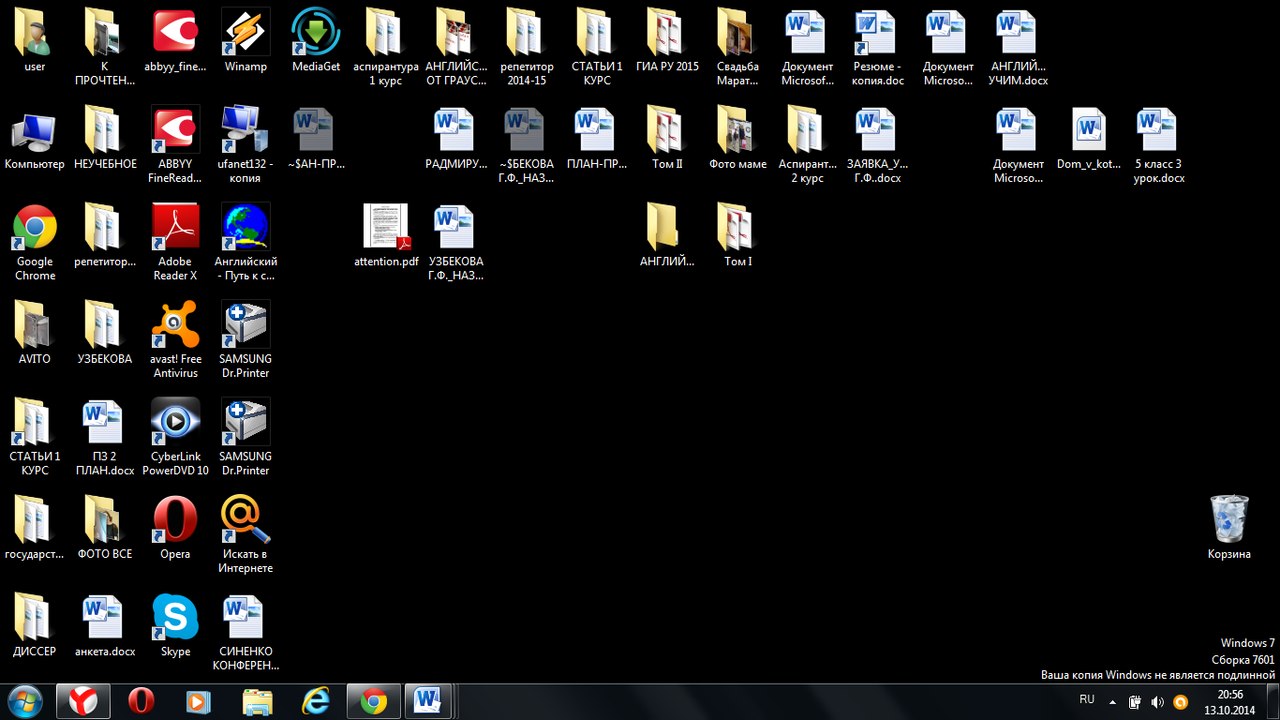Image resolution: width=1280 pixels, height=720 pixels.
Task: Select СИНЕНКО КОНФЕРЕН... document
Action: click(x=245, y=630)
